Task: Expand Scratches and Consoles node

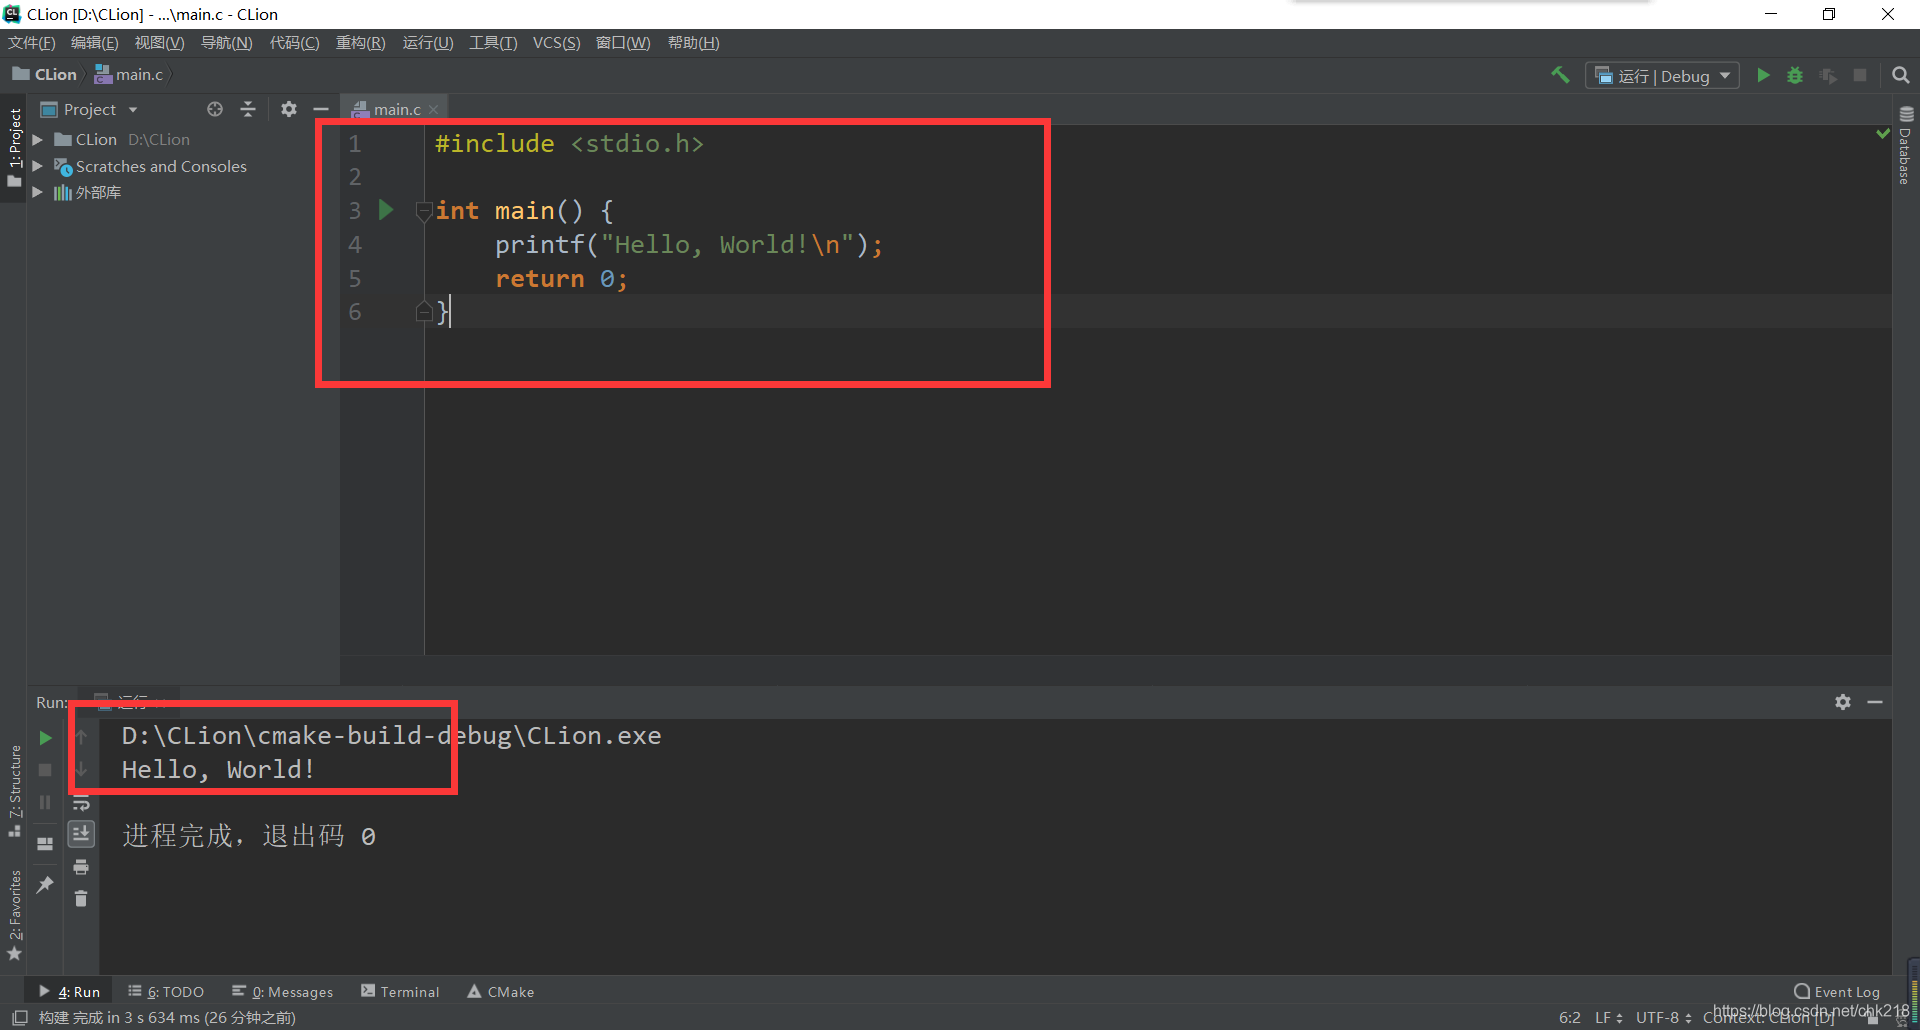Action: point(37,166)
